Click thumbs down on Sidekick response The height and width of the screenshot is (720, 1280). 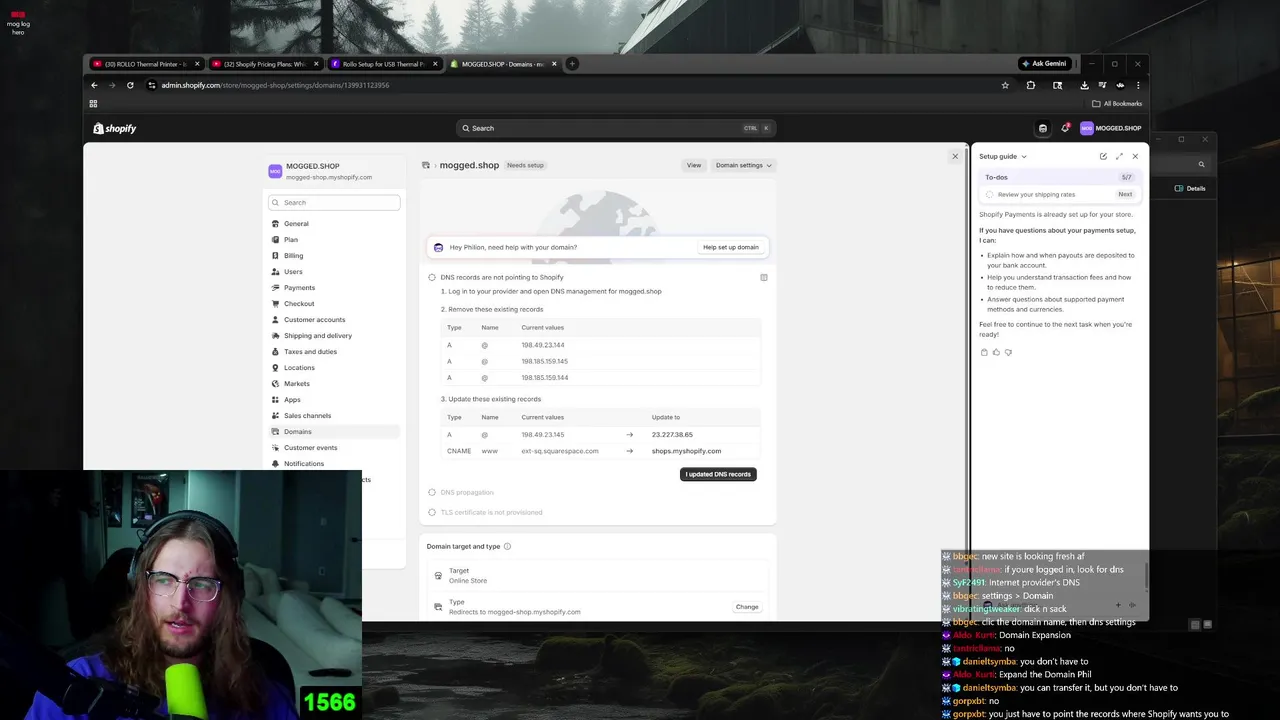click(1008, 352)
